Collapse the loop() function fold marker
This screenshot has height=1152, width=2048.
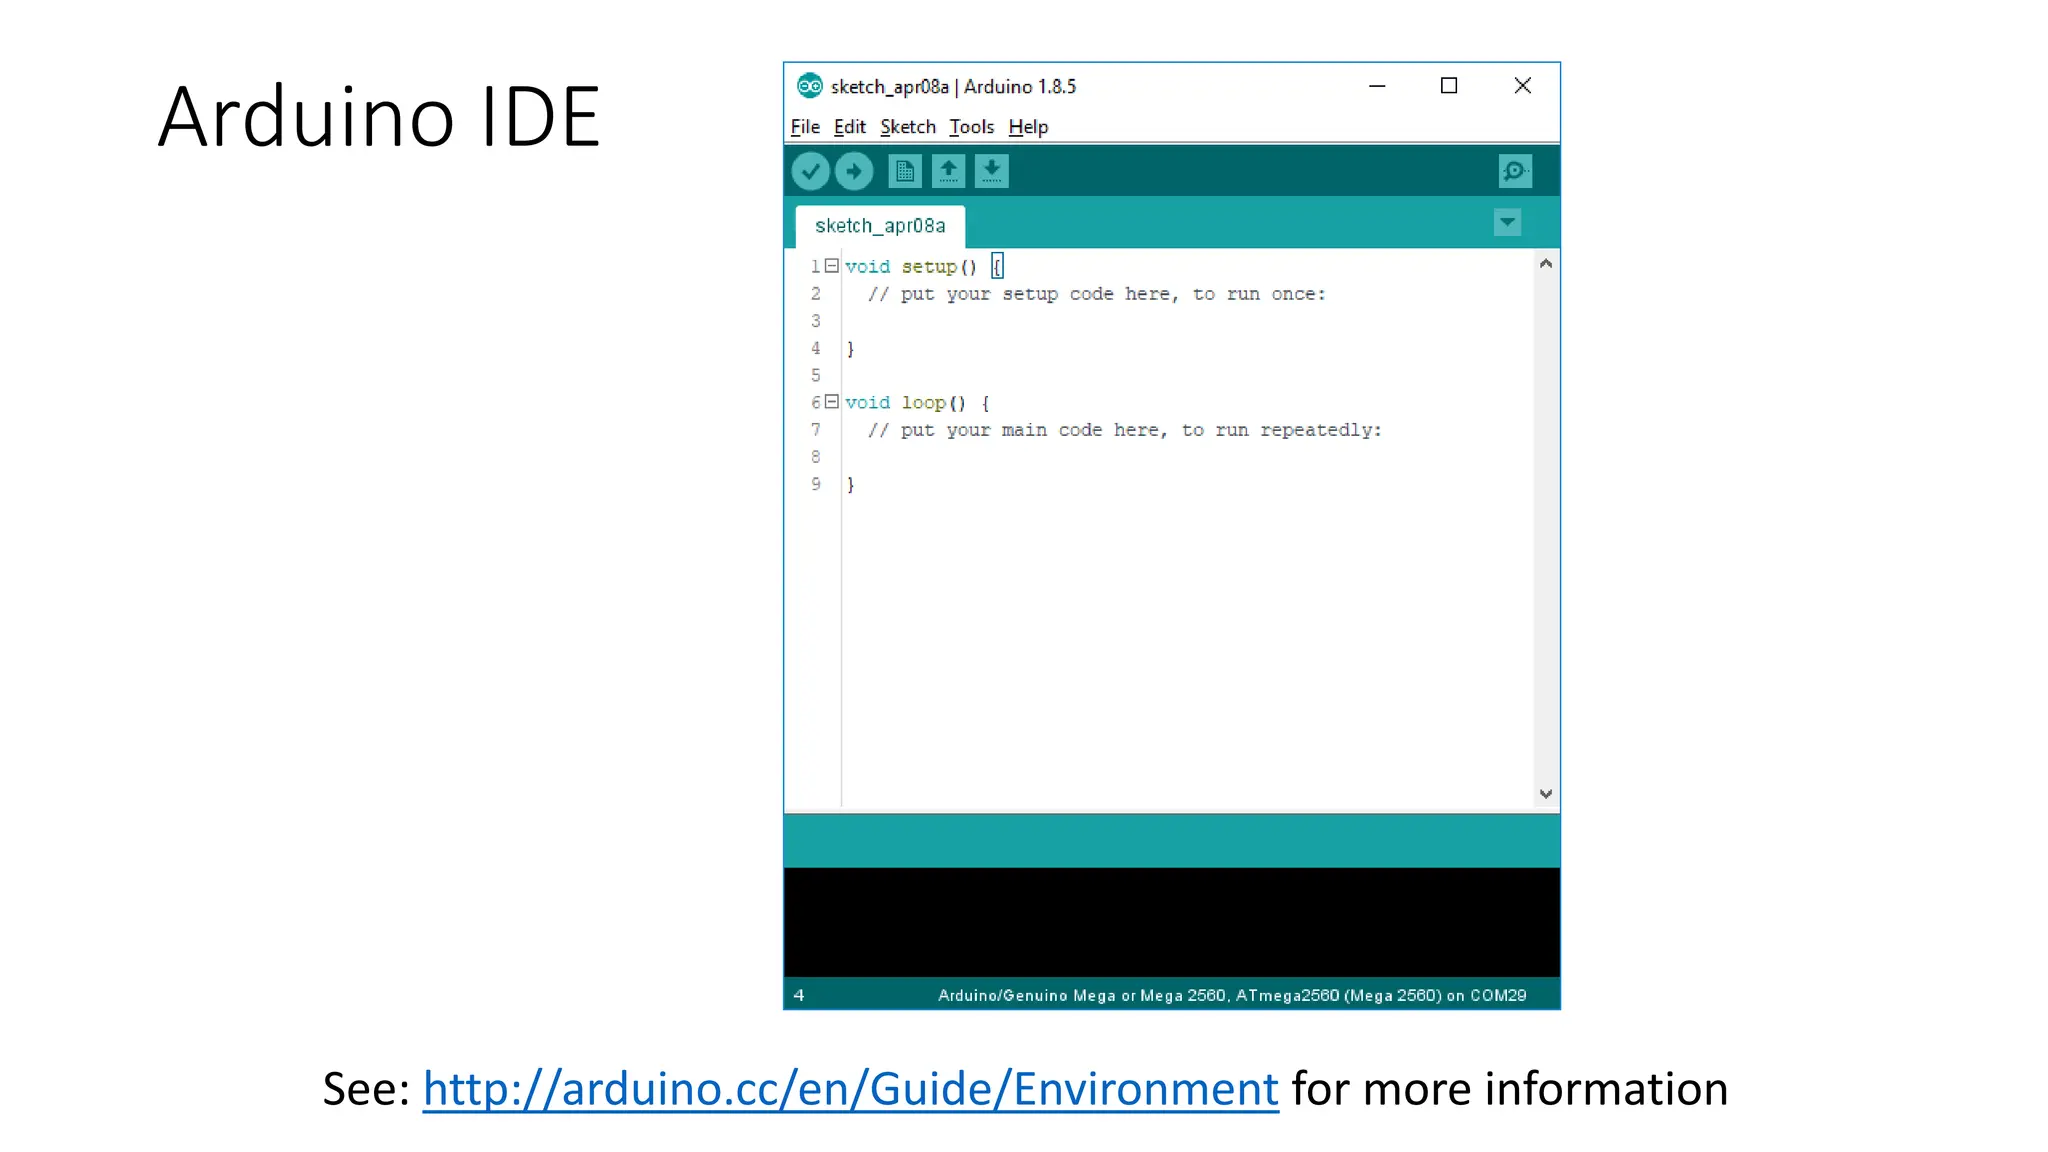(x=831, y=402)
